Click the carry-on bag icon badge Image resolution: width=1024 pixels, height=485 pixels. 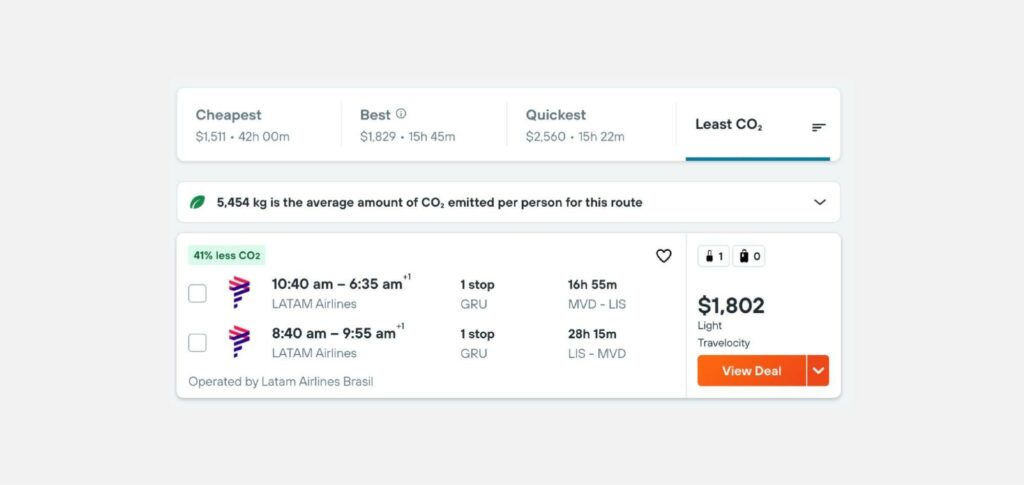coord(714,257)
